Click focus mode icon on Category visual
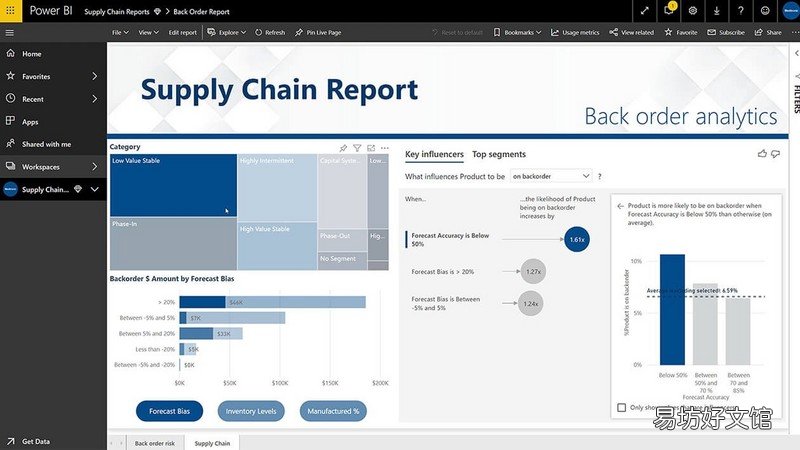The image size is (800, 450). 371,148
